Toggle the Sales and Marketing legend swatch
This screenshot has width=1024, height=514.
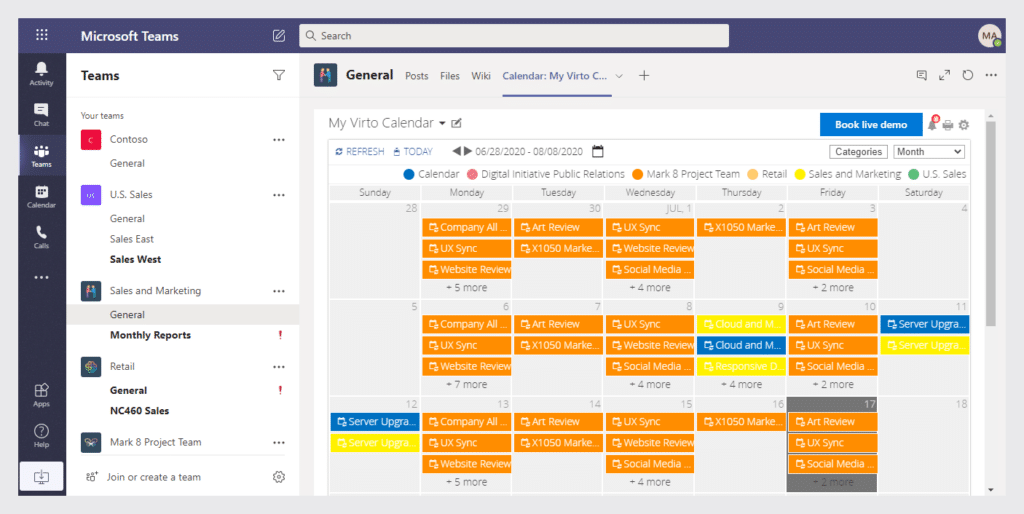point(799,174)
